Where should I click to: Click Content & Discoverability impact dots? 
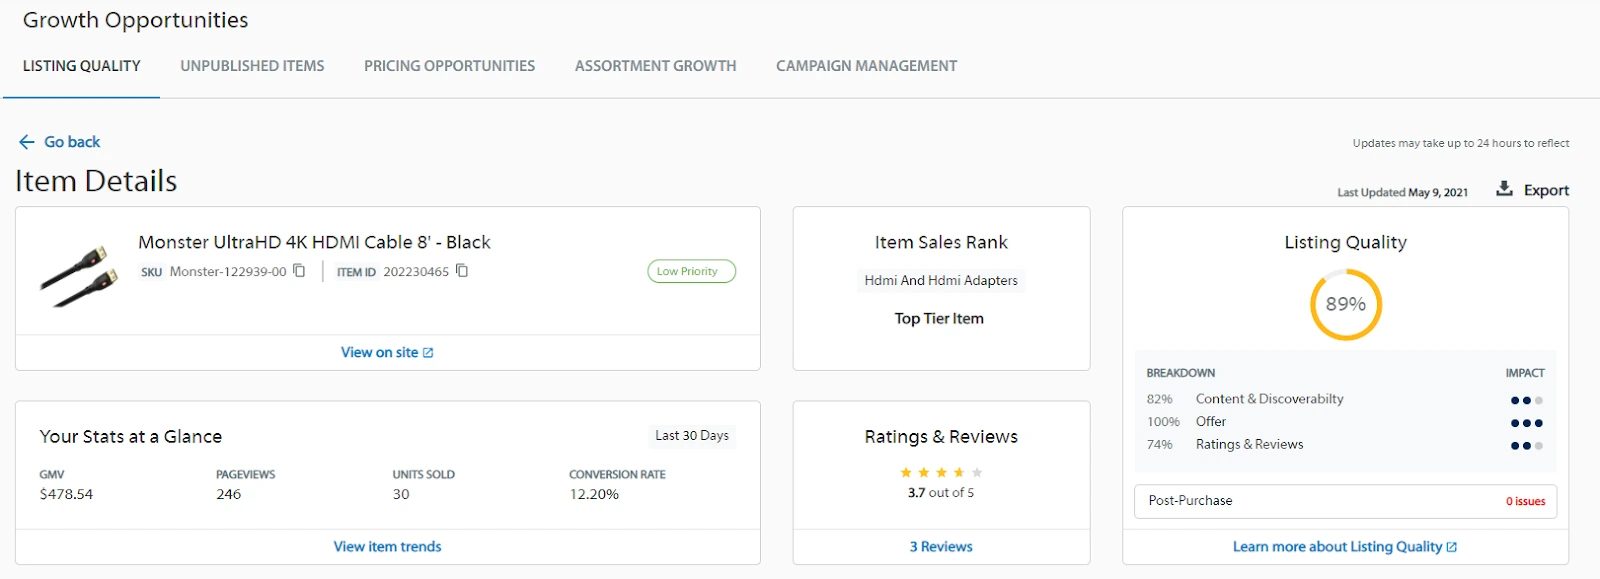(x=1526, y=400)
